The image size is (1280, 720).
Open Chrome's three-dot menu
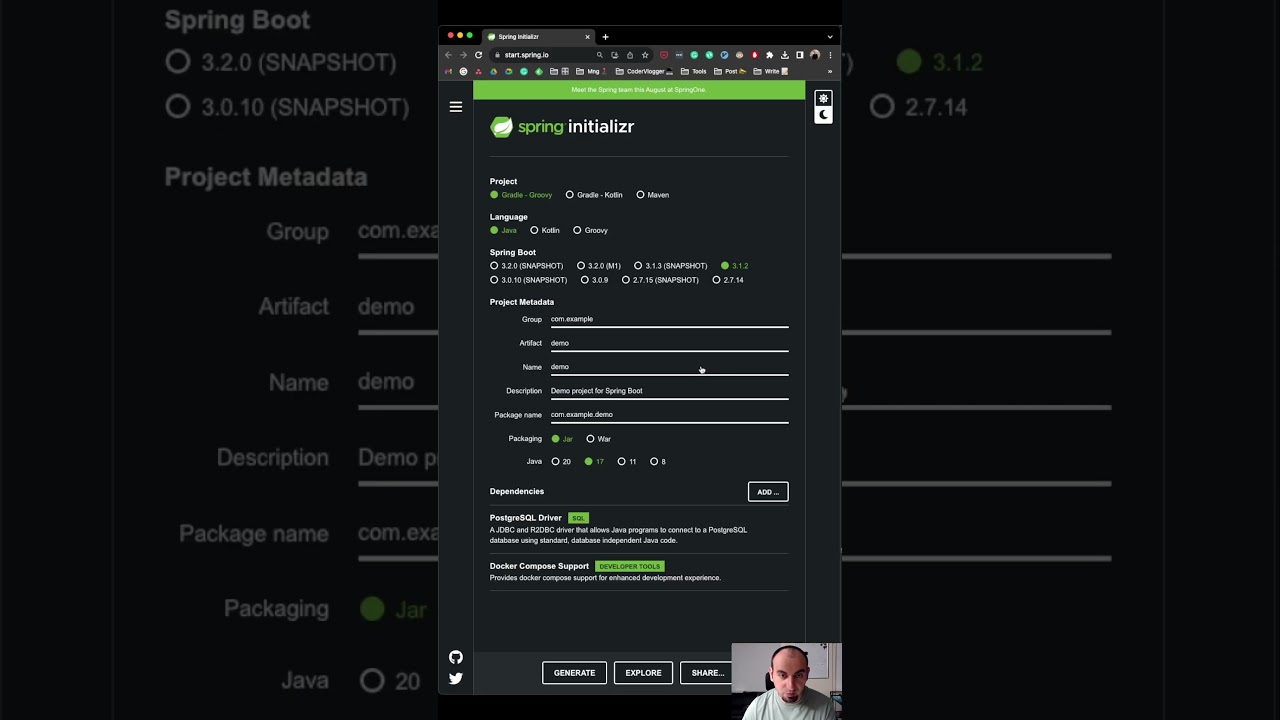(x=830, y=55)
